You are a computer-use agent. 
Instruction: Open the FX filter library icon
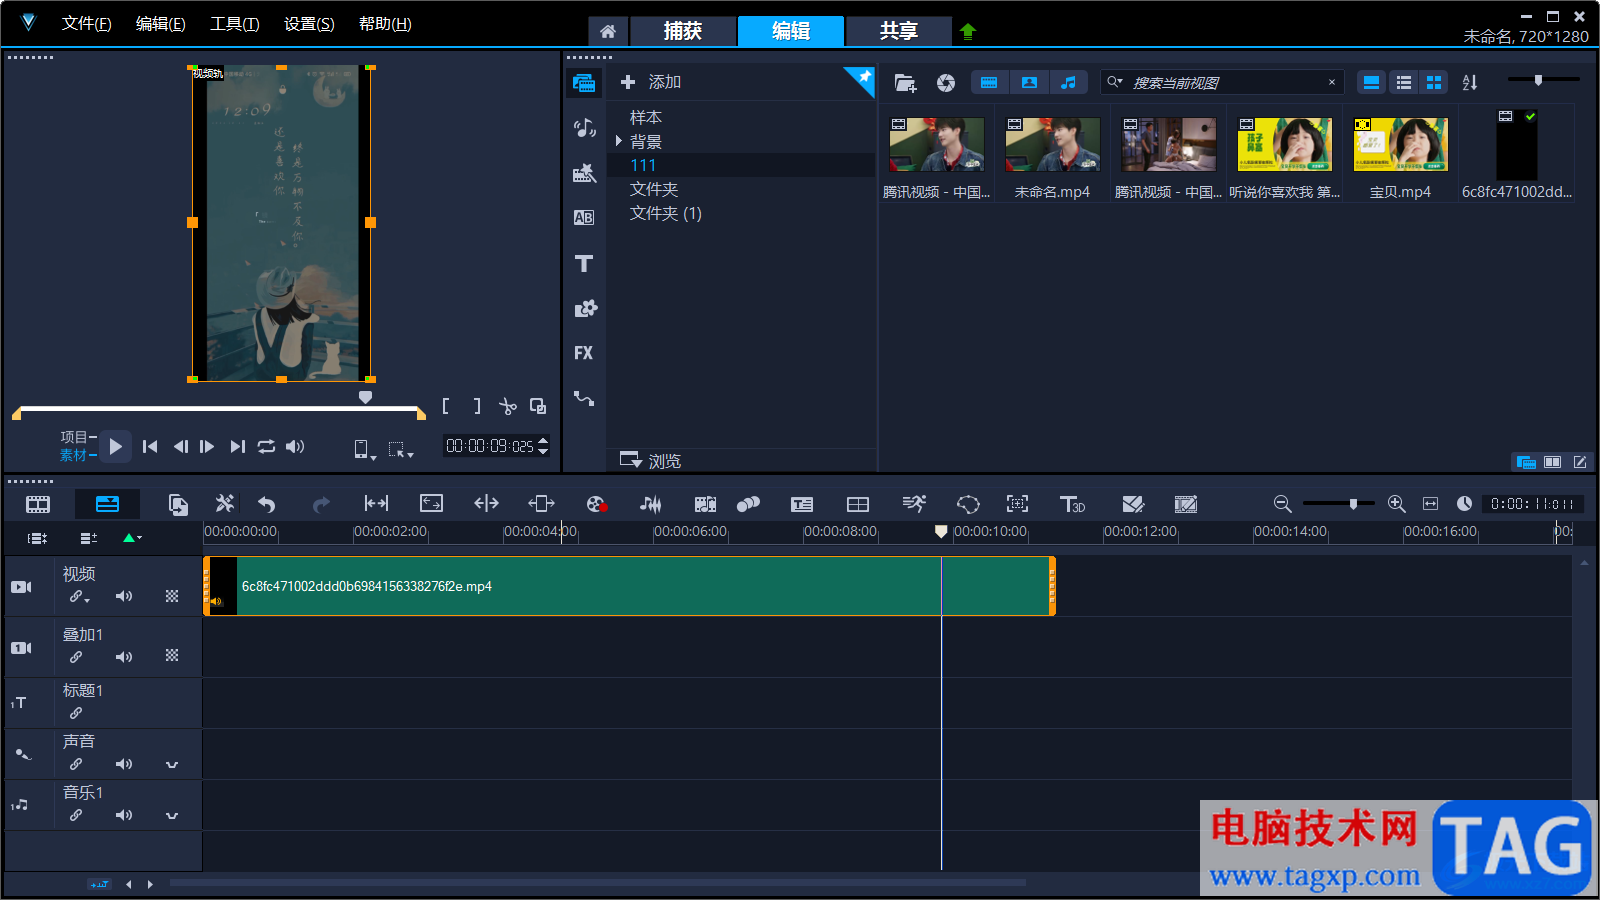point(584,353)
